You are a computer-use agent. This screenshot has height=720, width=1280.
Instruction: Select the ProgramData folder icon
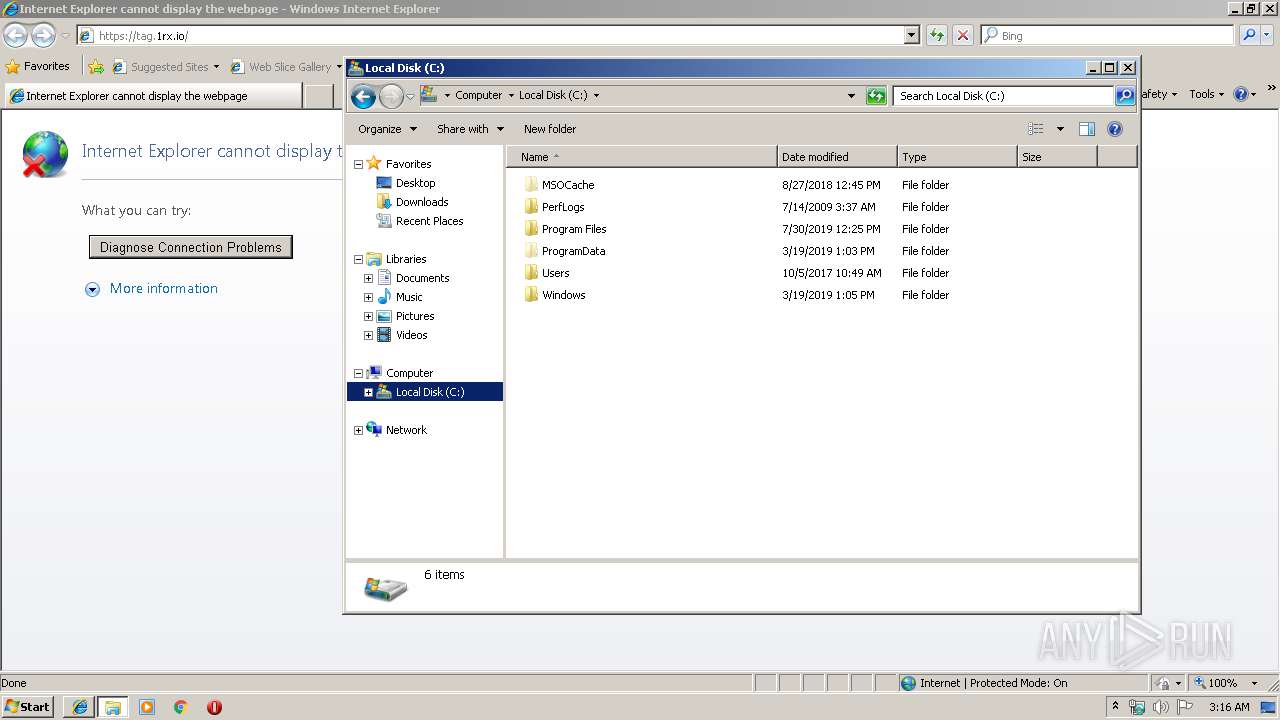pyautogui.click(x=531, y=251)
